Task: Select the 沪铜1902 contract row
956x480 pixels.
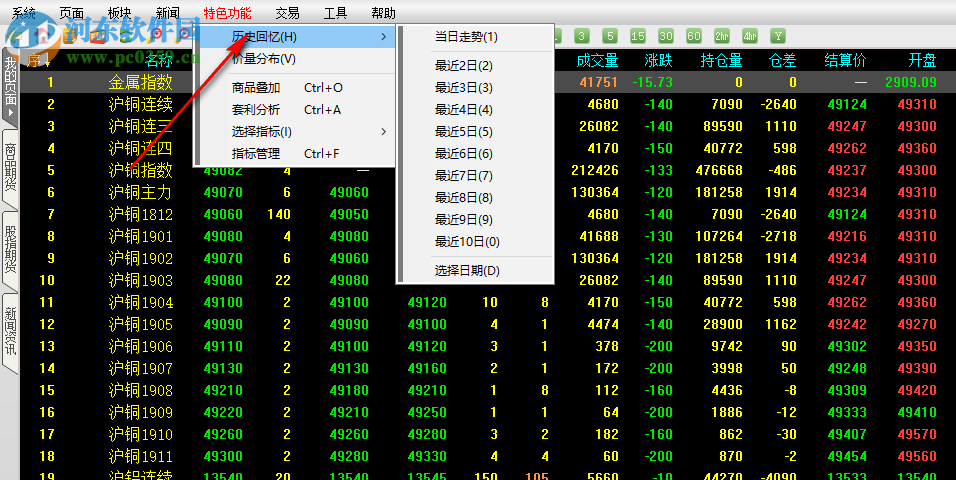Action: click(488, 259)
